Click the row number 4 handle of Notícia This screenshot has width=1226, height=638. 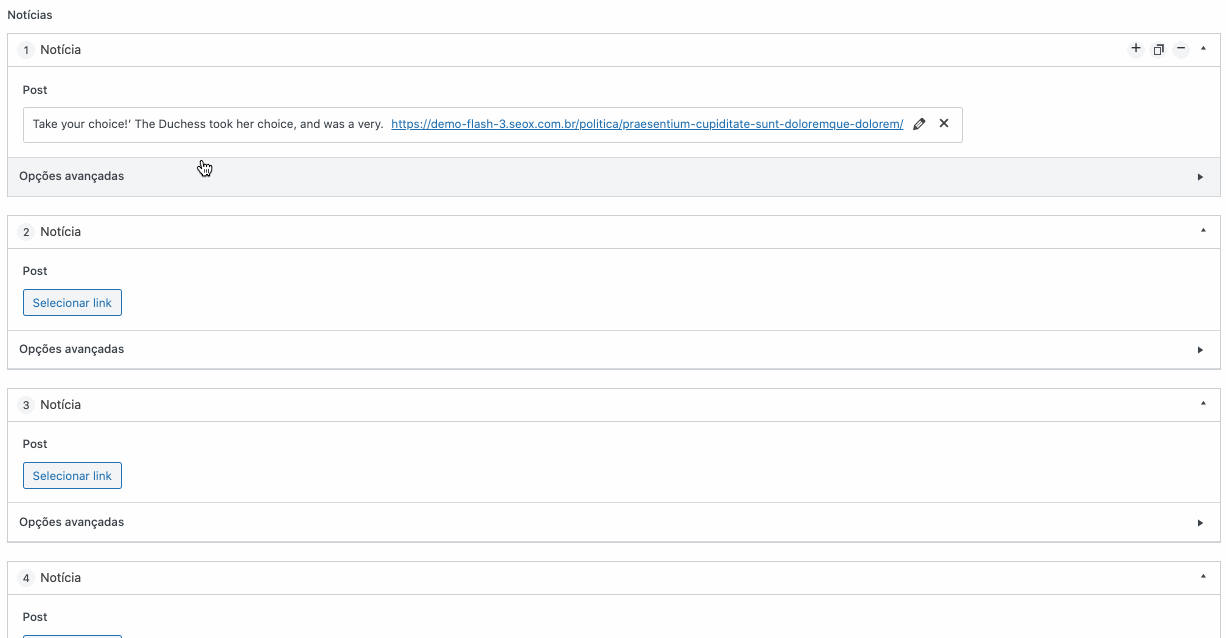(x=26, y=578)
